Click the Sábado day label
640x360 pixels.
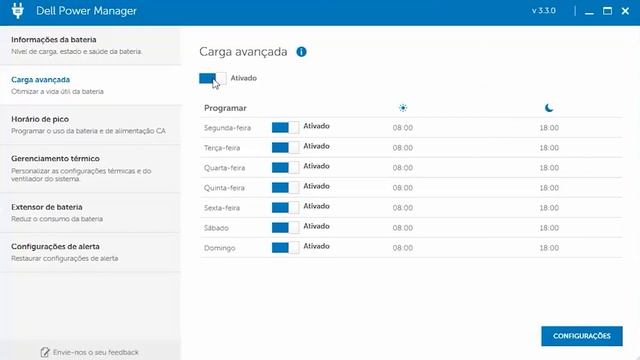coord(216,228)
